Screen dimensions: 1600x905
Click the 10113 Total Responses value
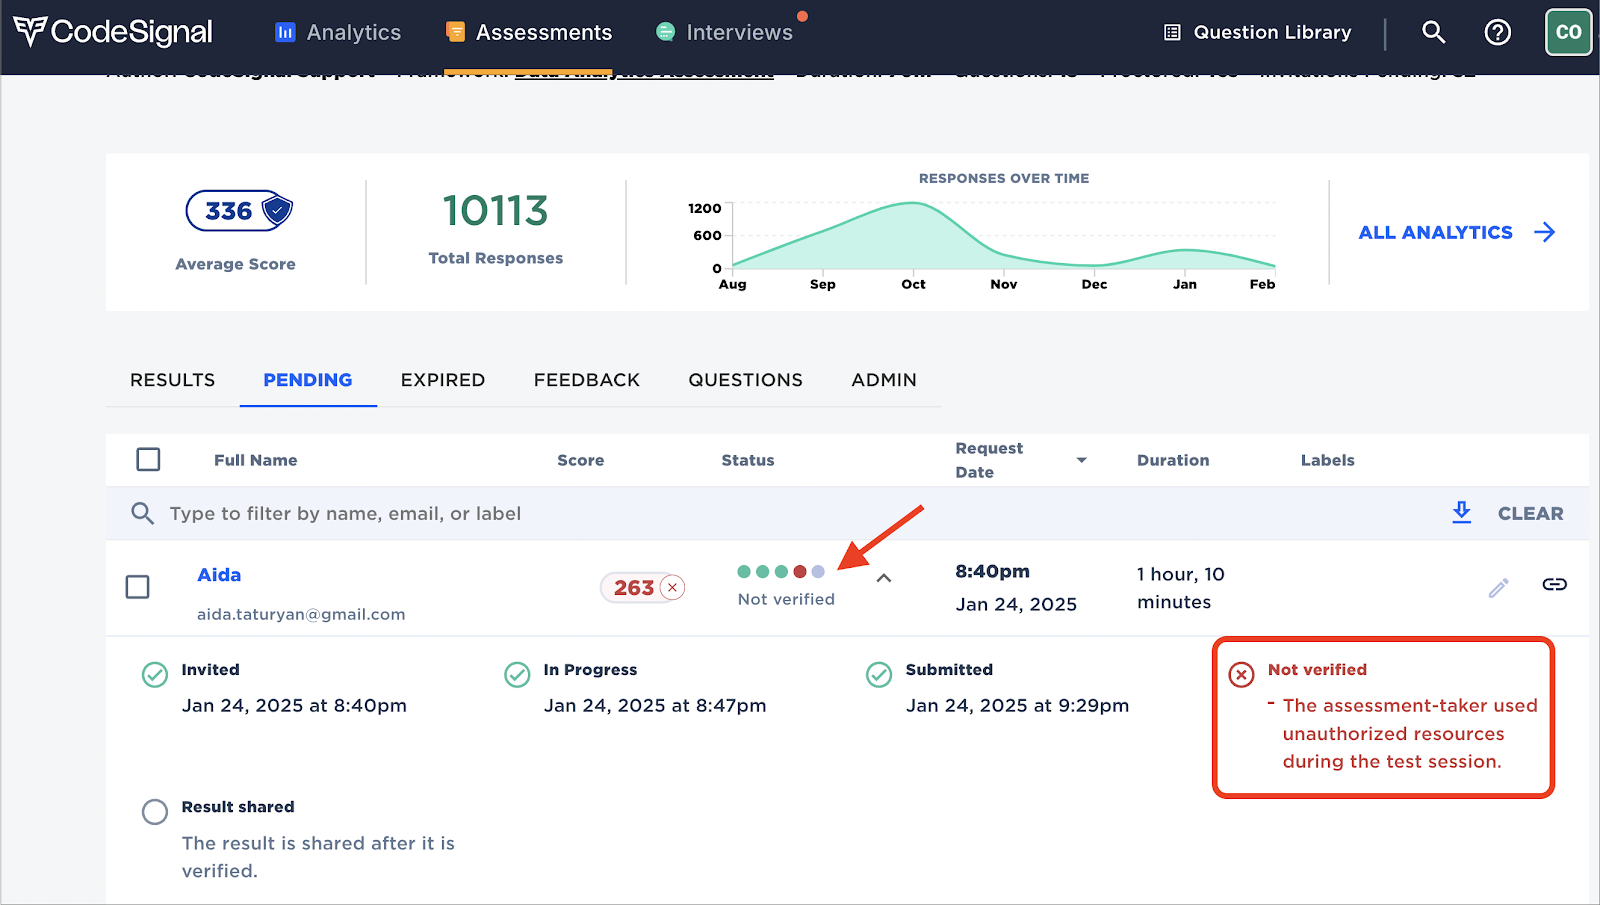pos(496,211)
